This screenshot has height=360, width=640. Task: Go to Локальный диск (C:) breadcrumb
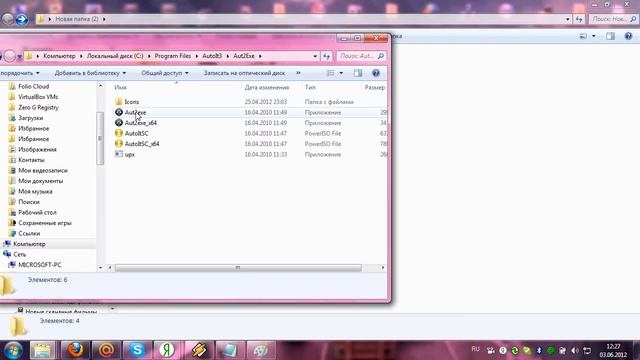point(115,56)
